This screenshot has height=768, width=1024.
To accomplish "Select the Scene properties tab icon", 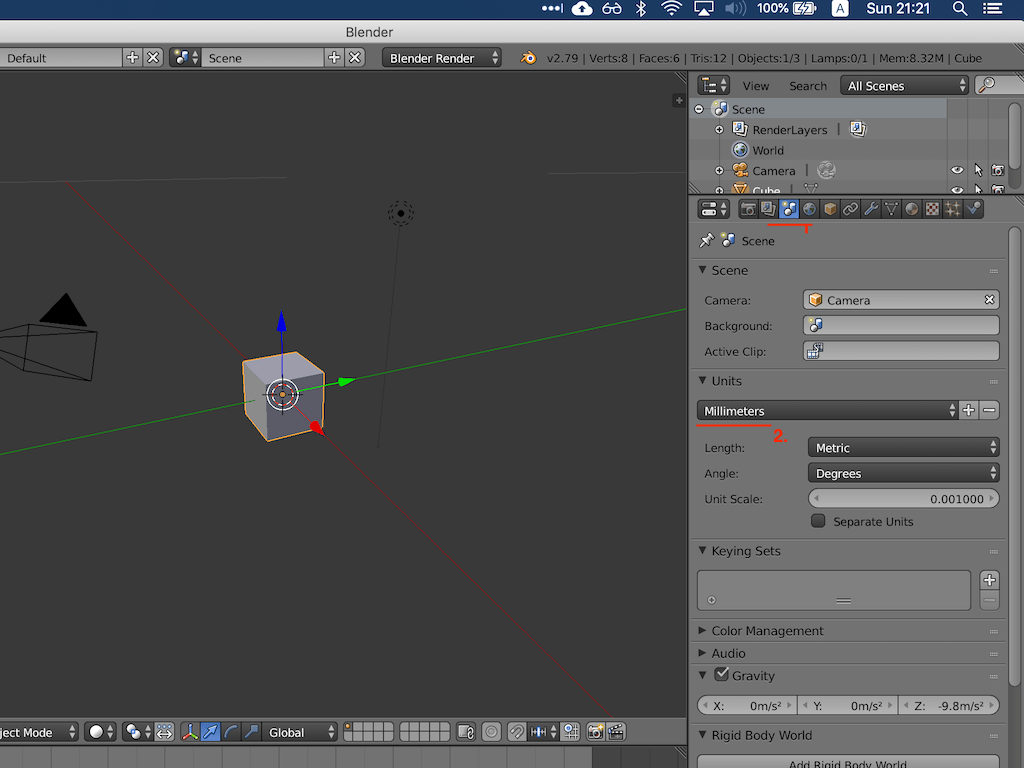I will [x=789, y=209].
